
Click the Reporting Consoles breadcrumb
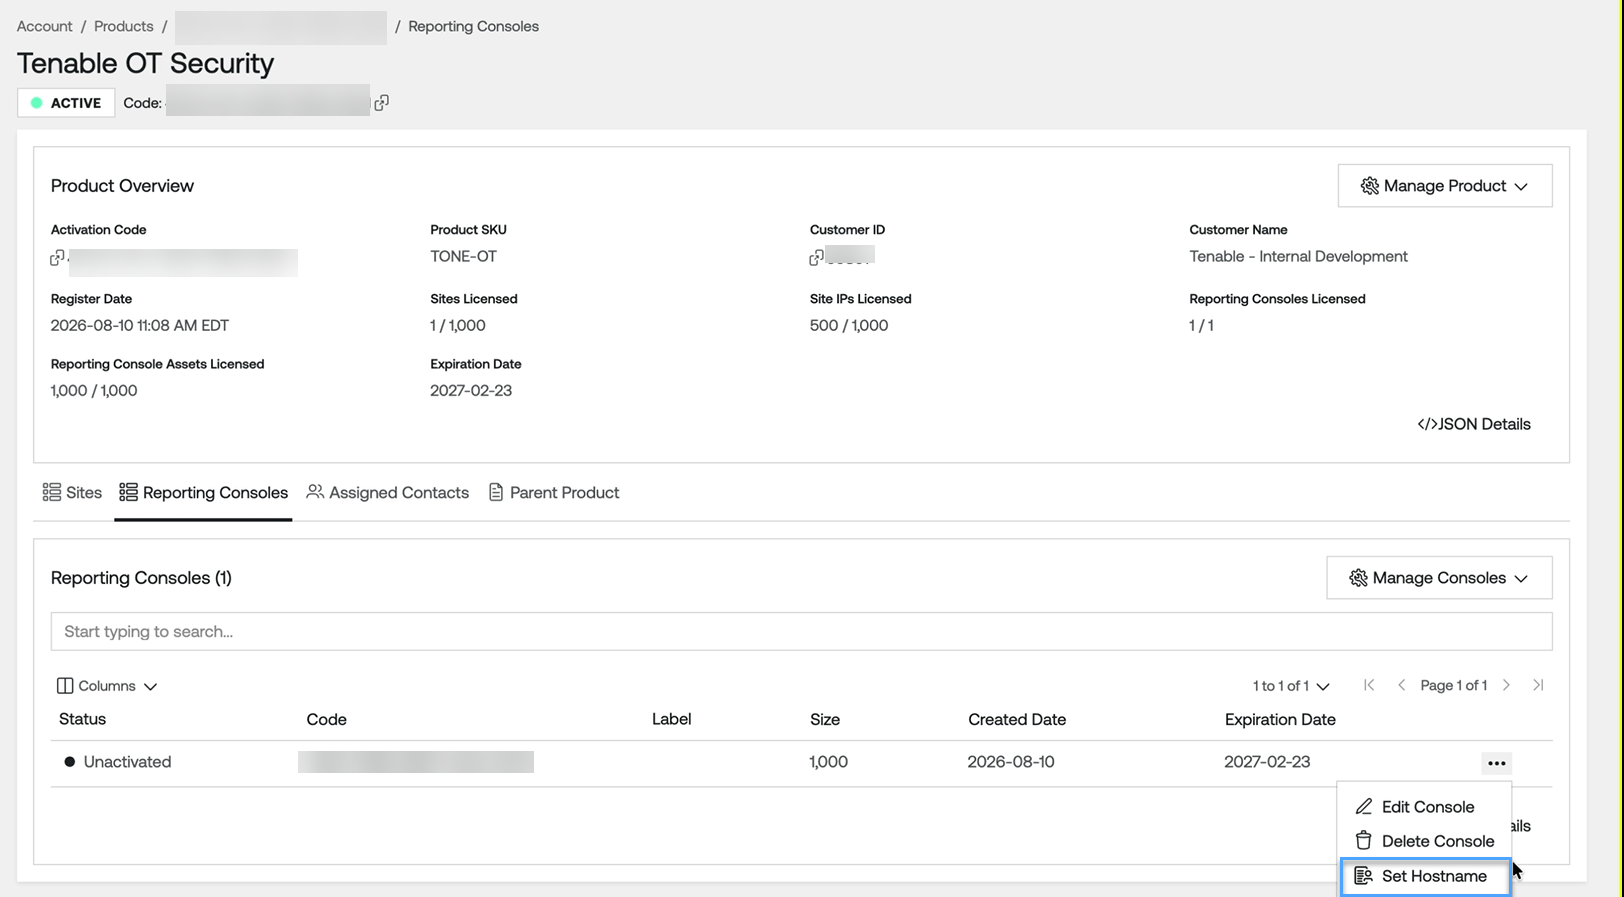click(x=473, y=26)
